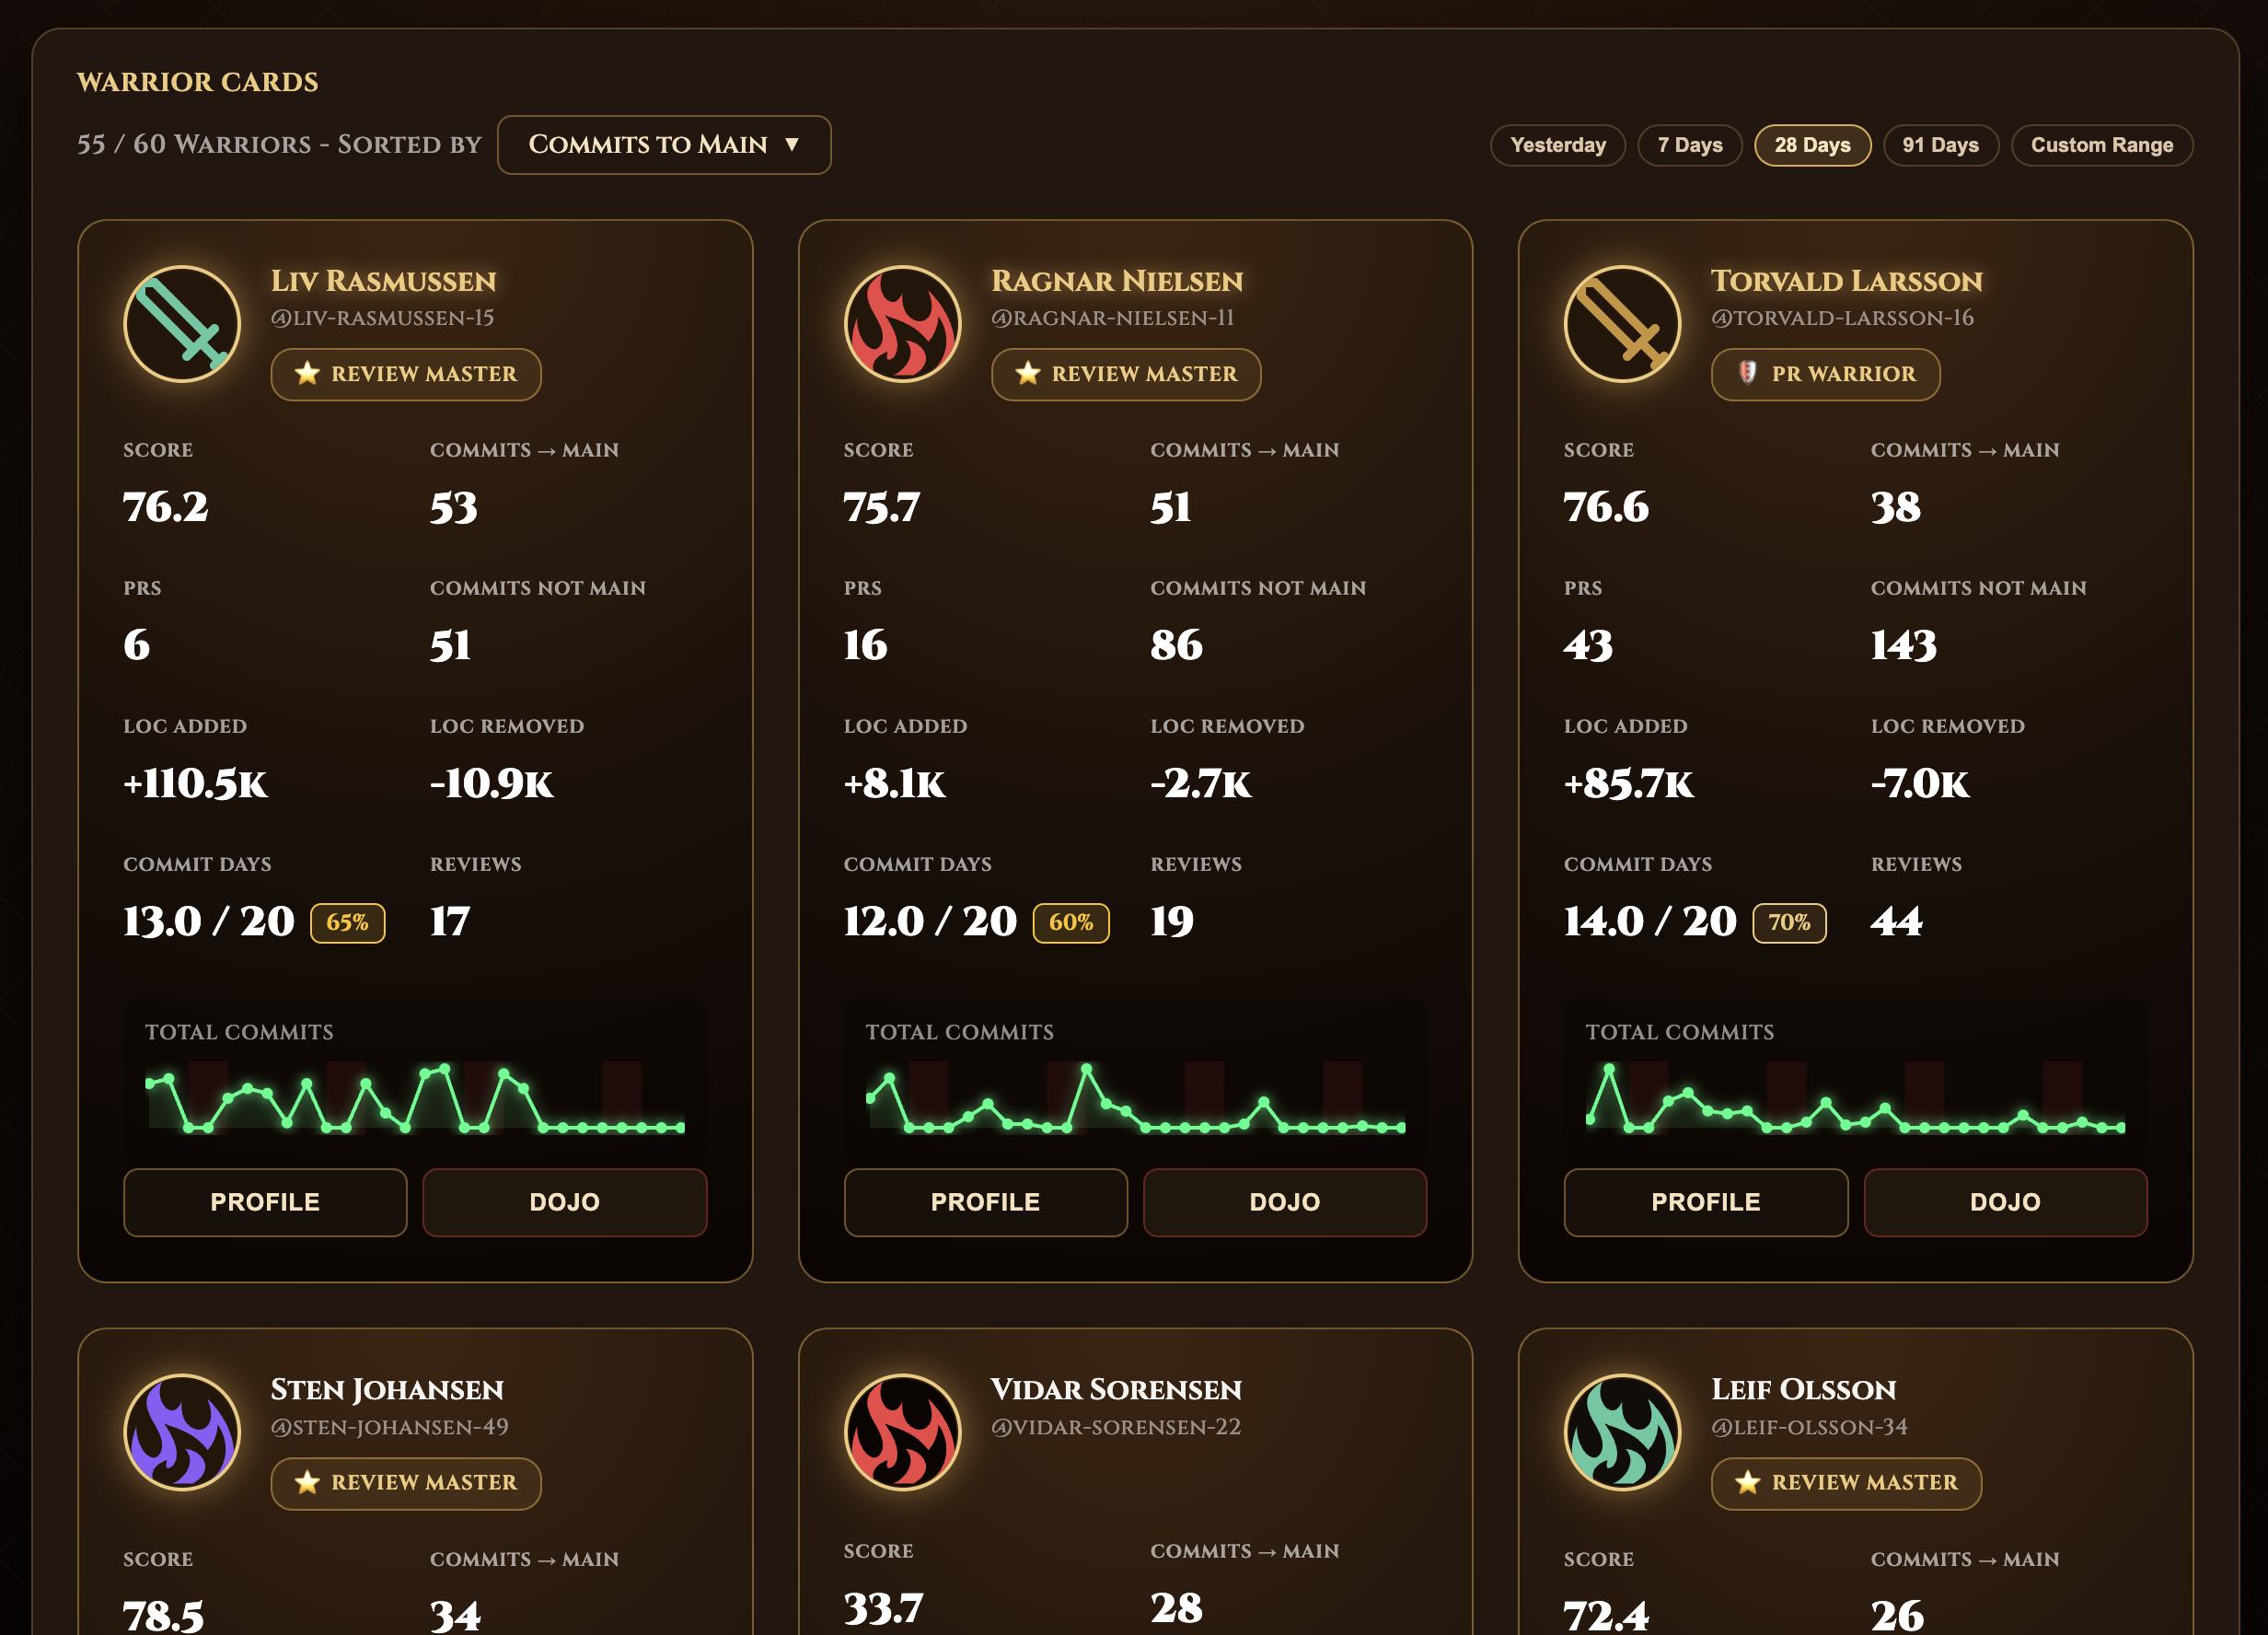Enter Ragnar Nielsen's Dojo
The width and height of the screenshot is (2268, 1635).
[1285, 1202]
